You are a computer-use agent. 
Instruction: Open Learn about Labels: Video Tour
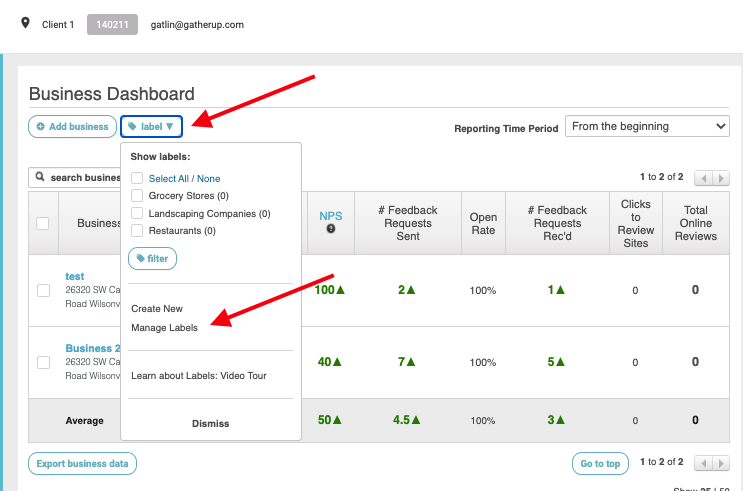198,376
